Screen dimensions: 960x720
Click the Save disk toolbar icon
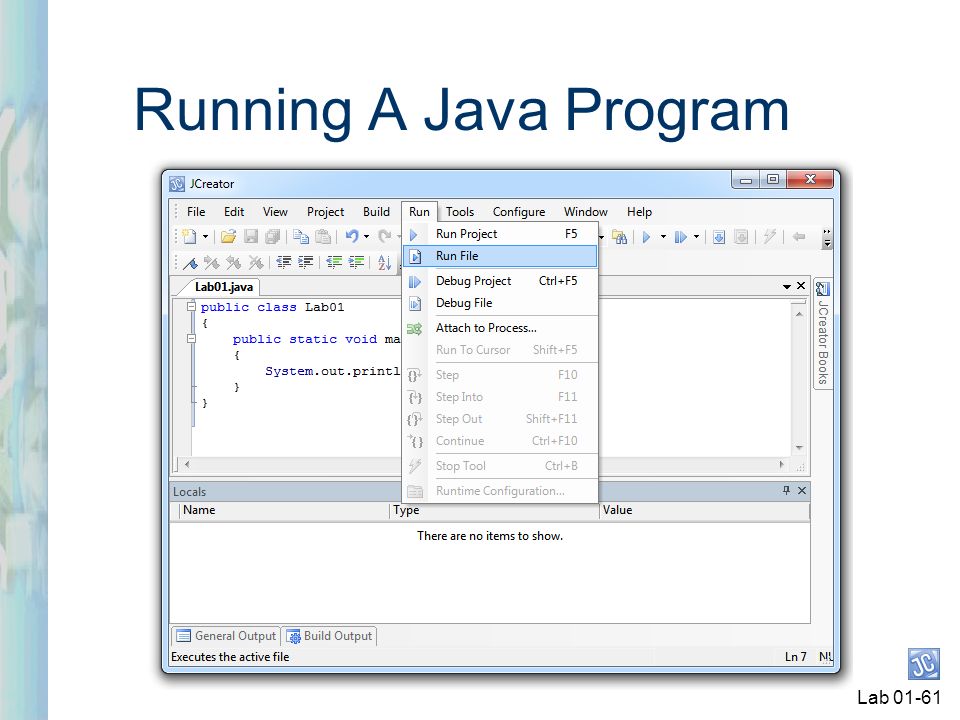click(x=250, y=236)
